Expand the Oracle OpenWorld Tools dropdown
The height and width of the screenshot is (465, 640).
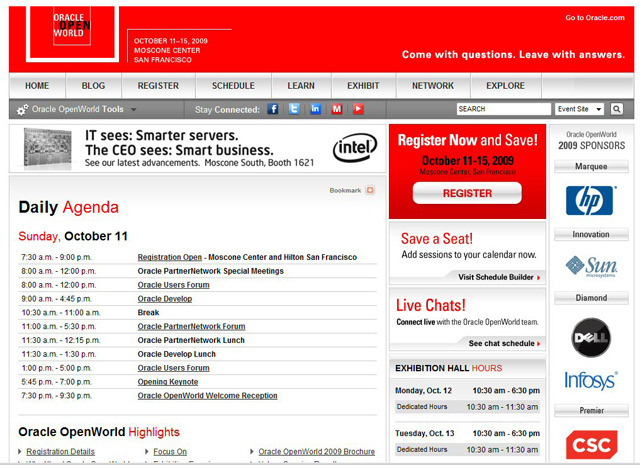[x=133, y=109]
